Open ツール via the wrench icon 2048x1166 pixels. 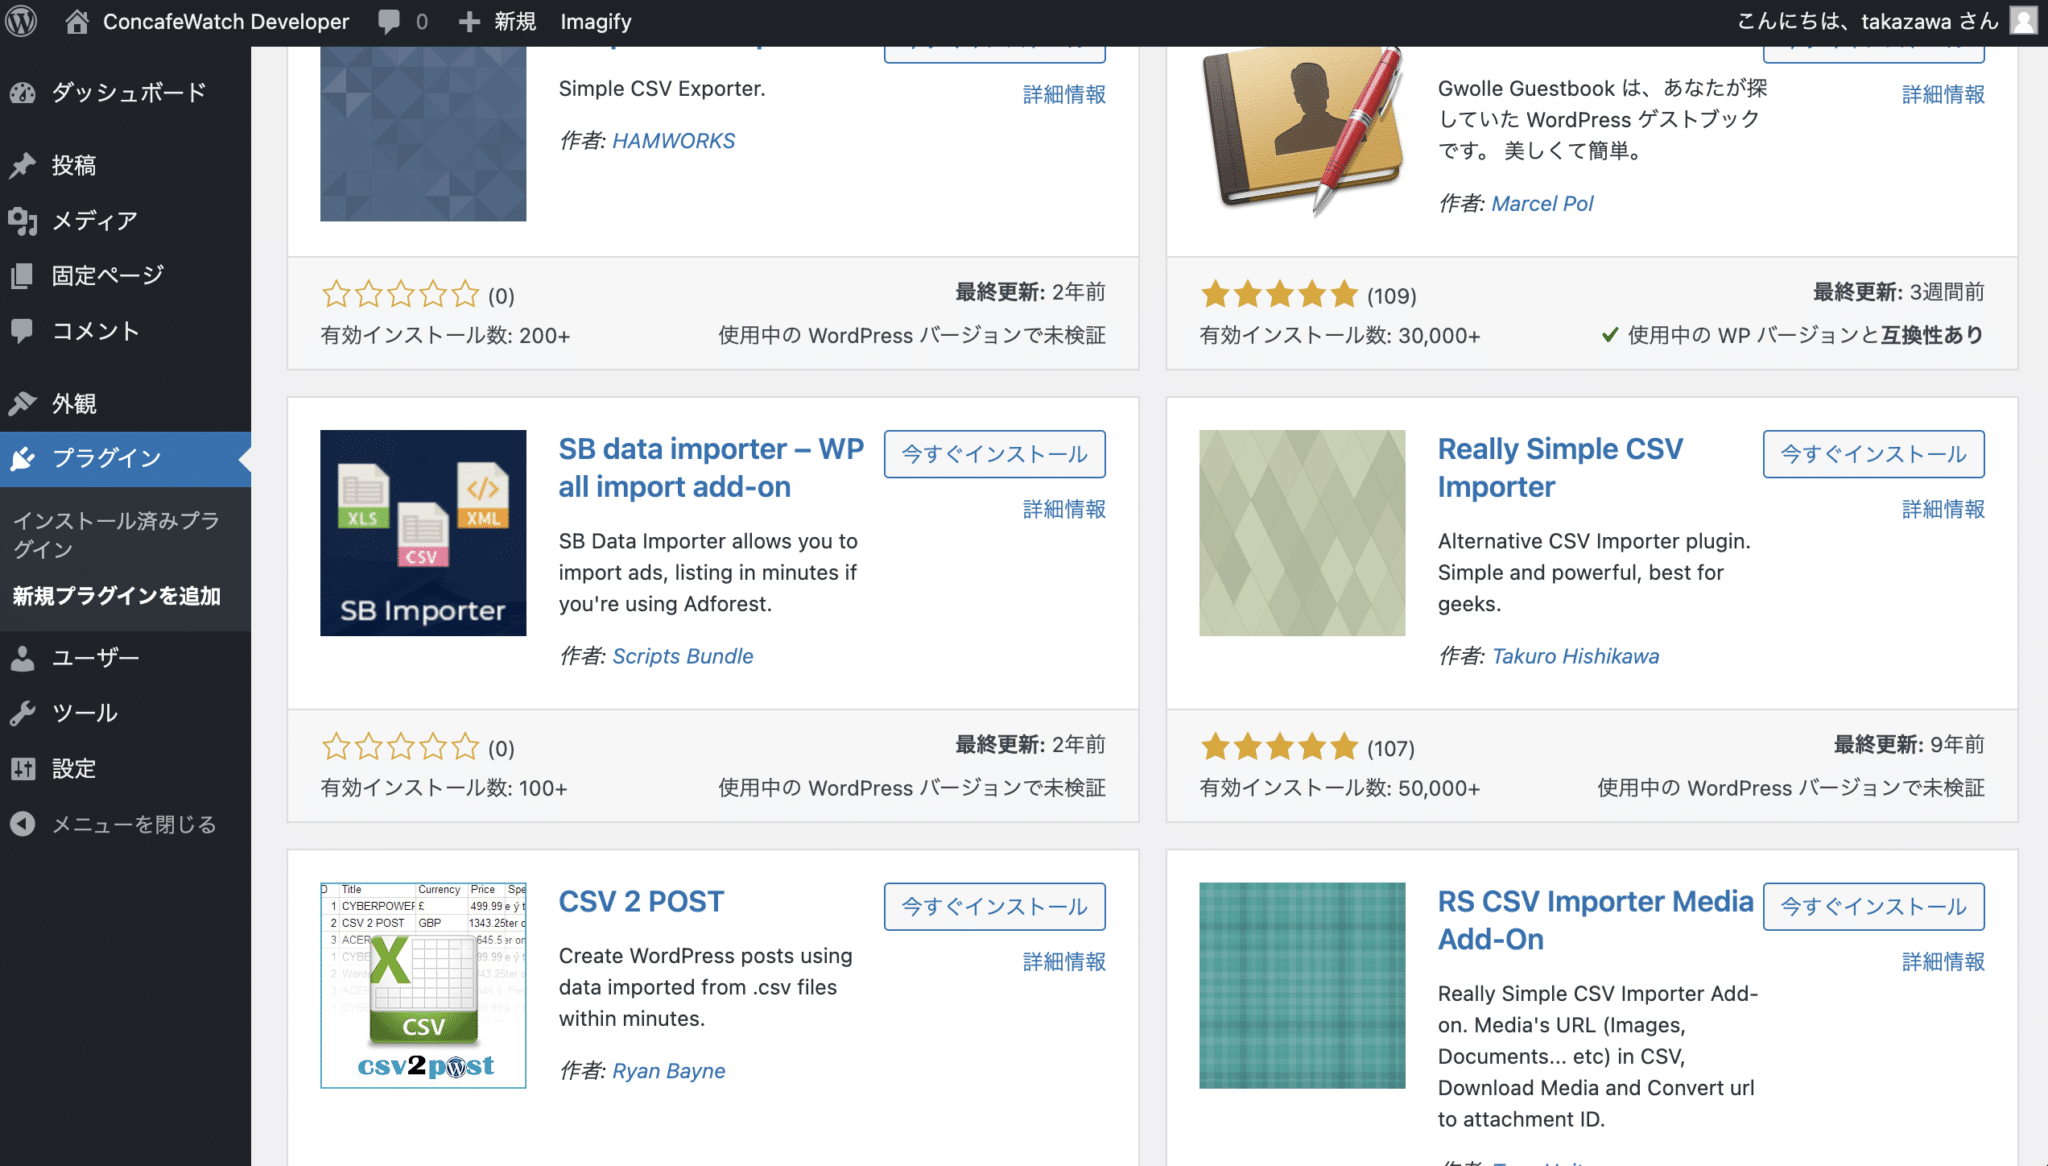coord(24,712)
